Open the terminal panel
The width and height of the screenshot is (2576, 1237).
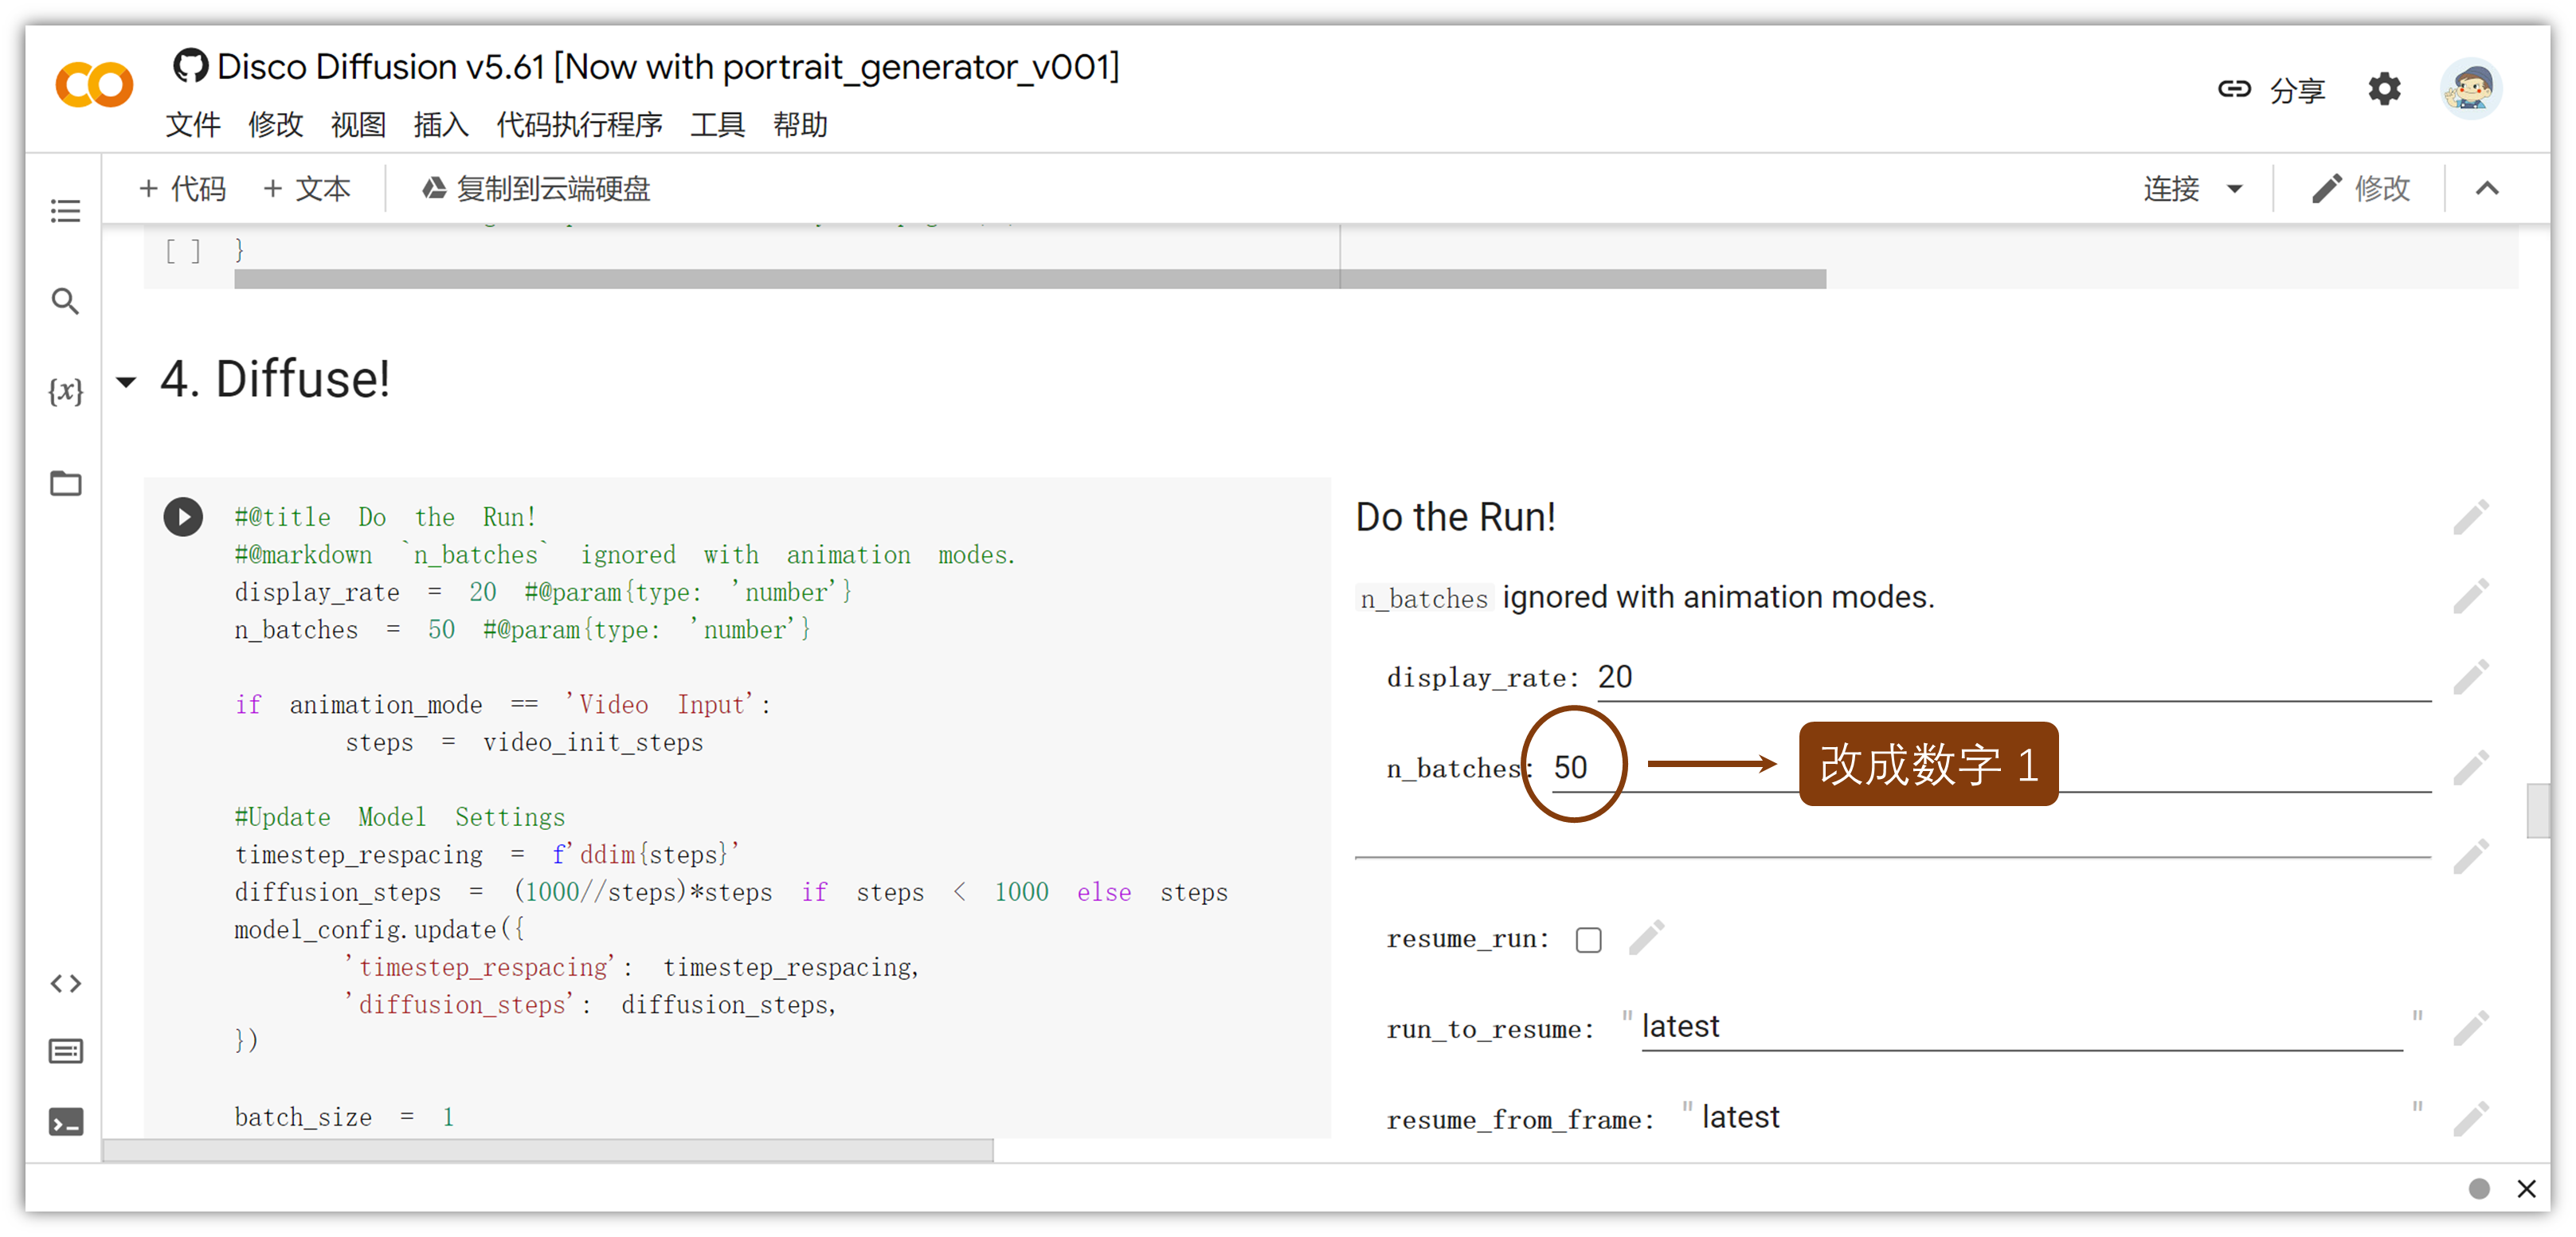tap(66, 1122)
